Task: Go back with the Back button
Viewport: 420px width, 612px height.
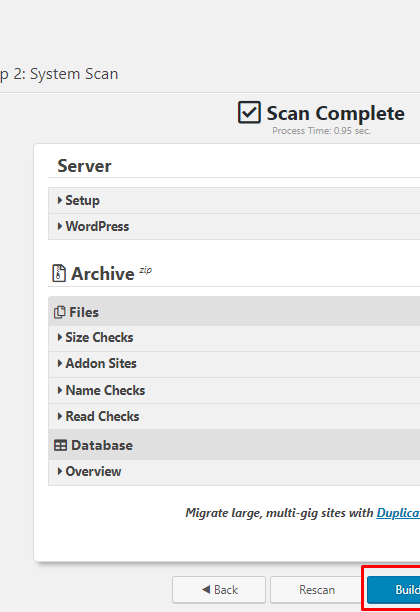Action: (x=219, y=589)
